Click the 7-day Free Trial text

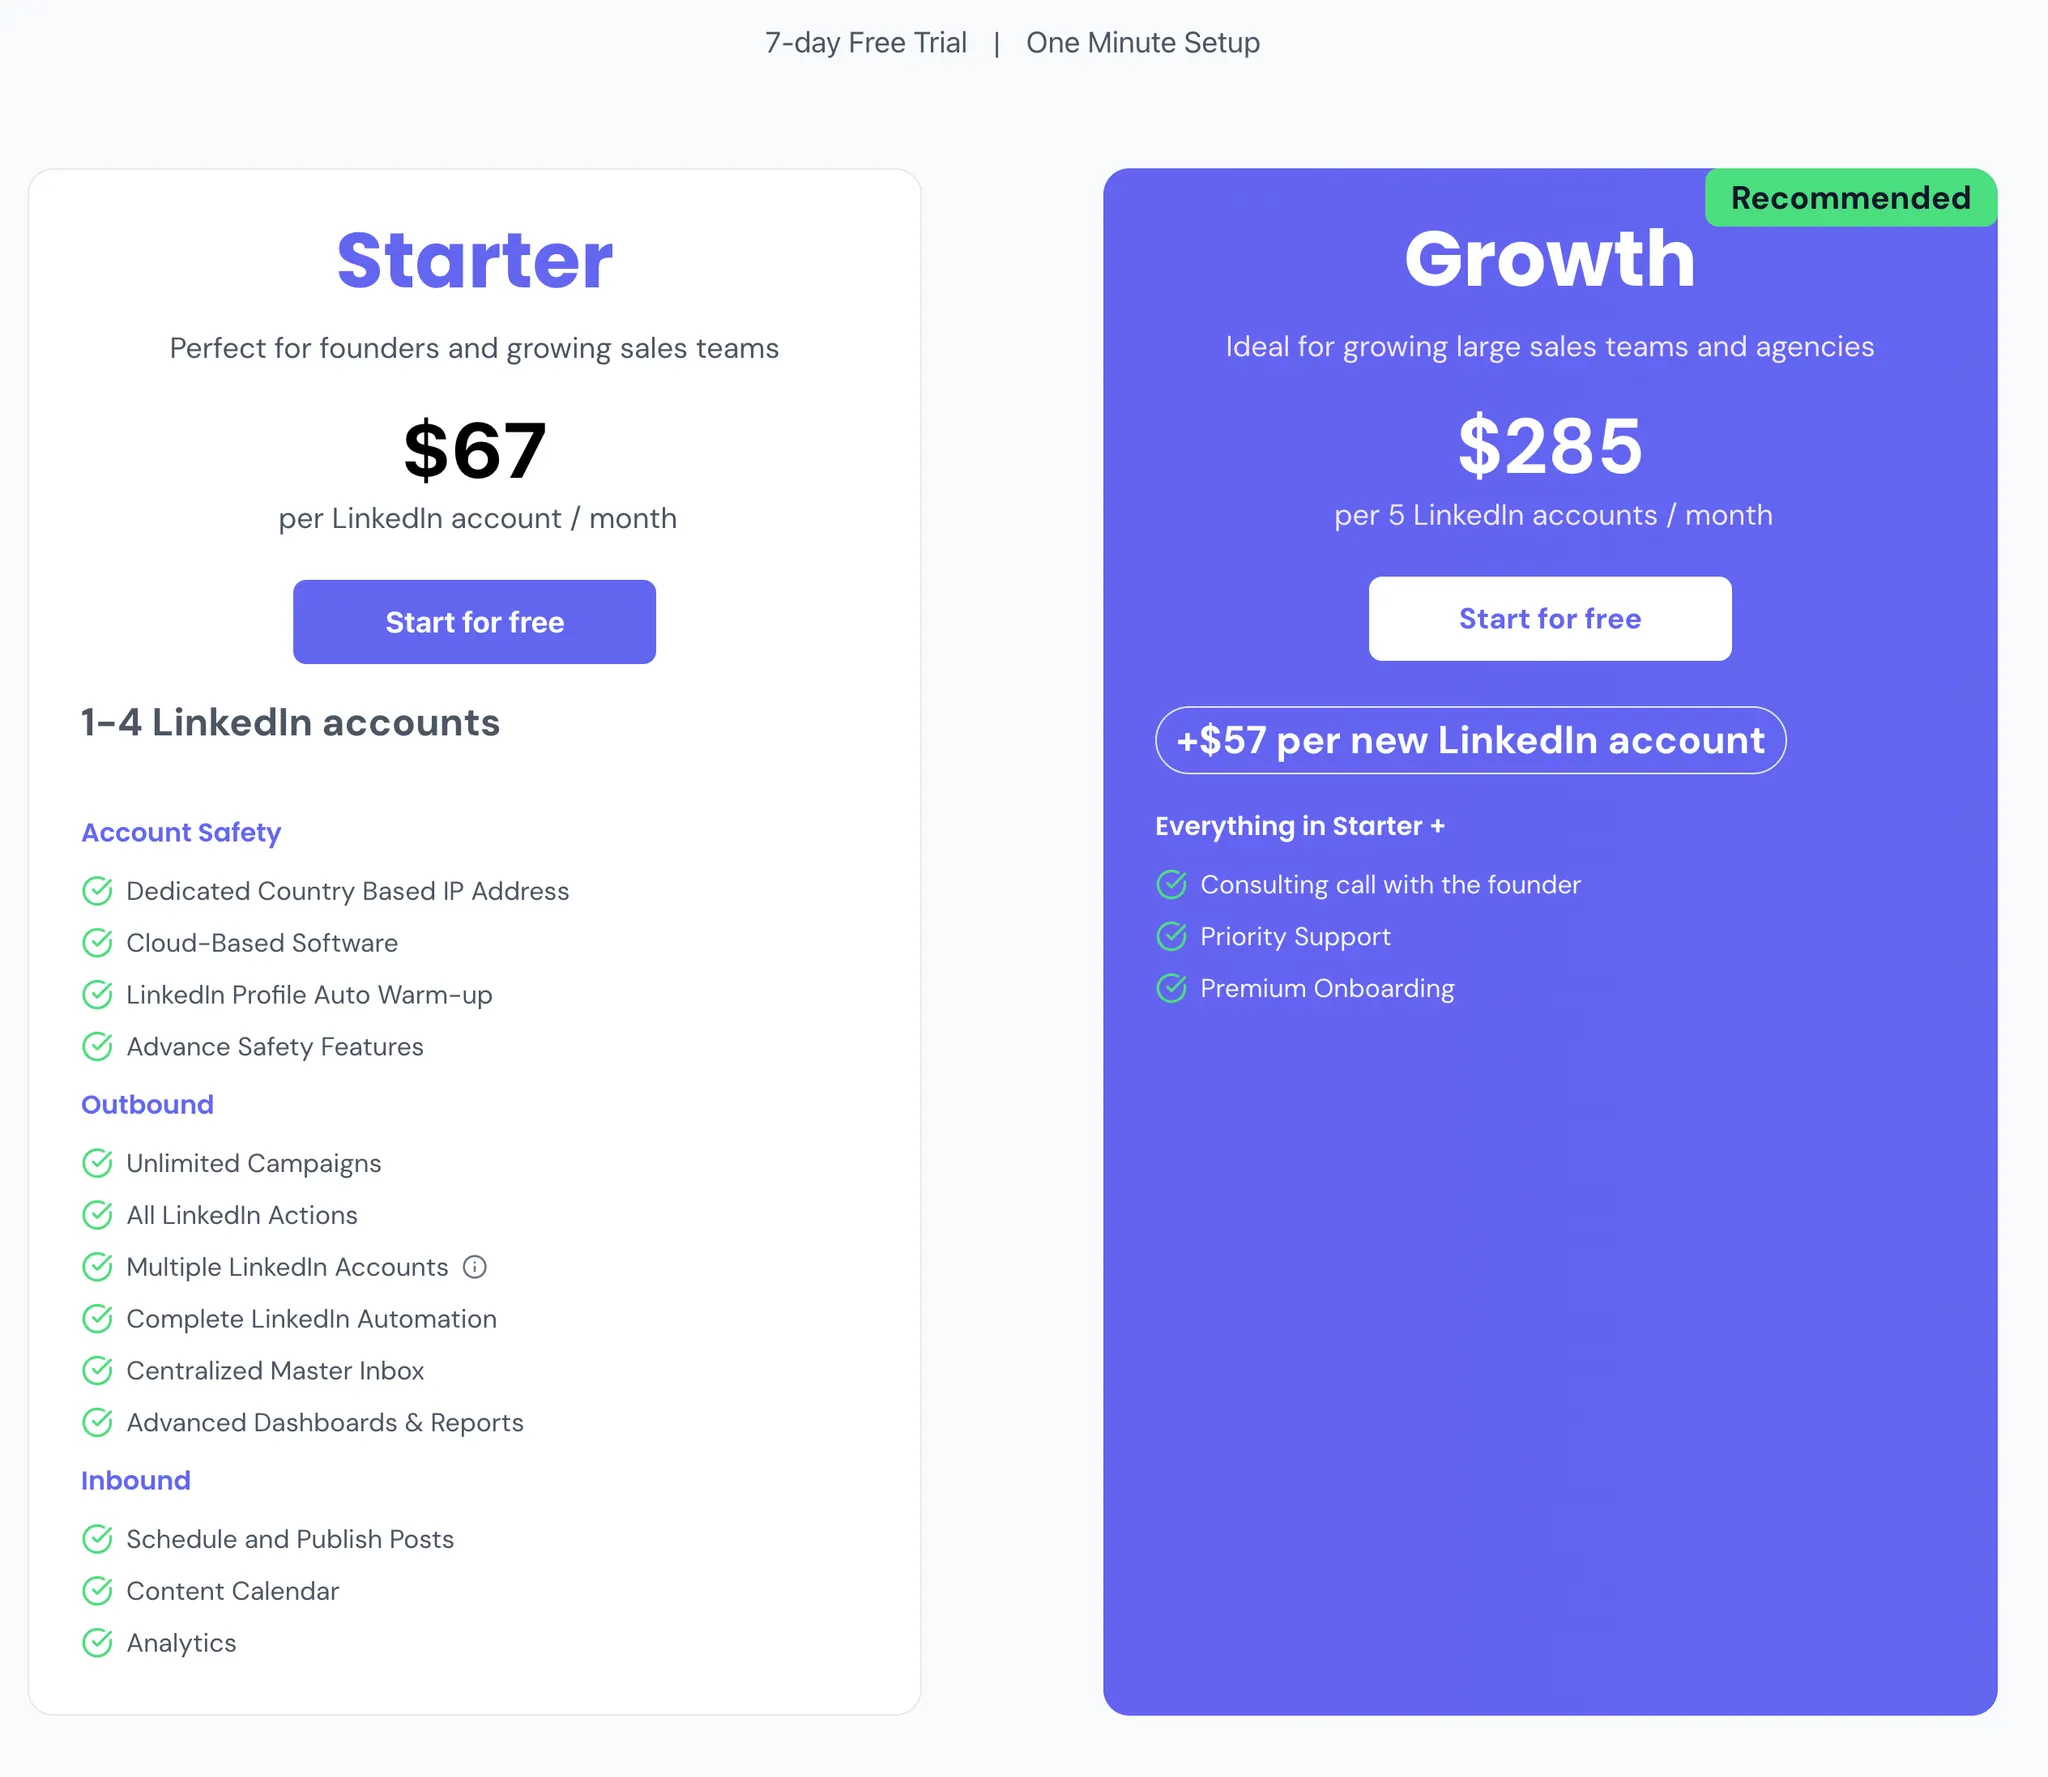click(865, 43)
